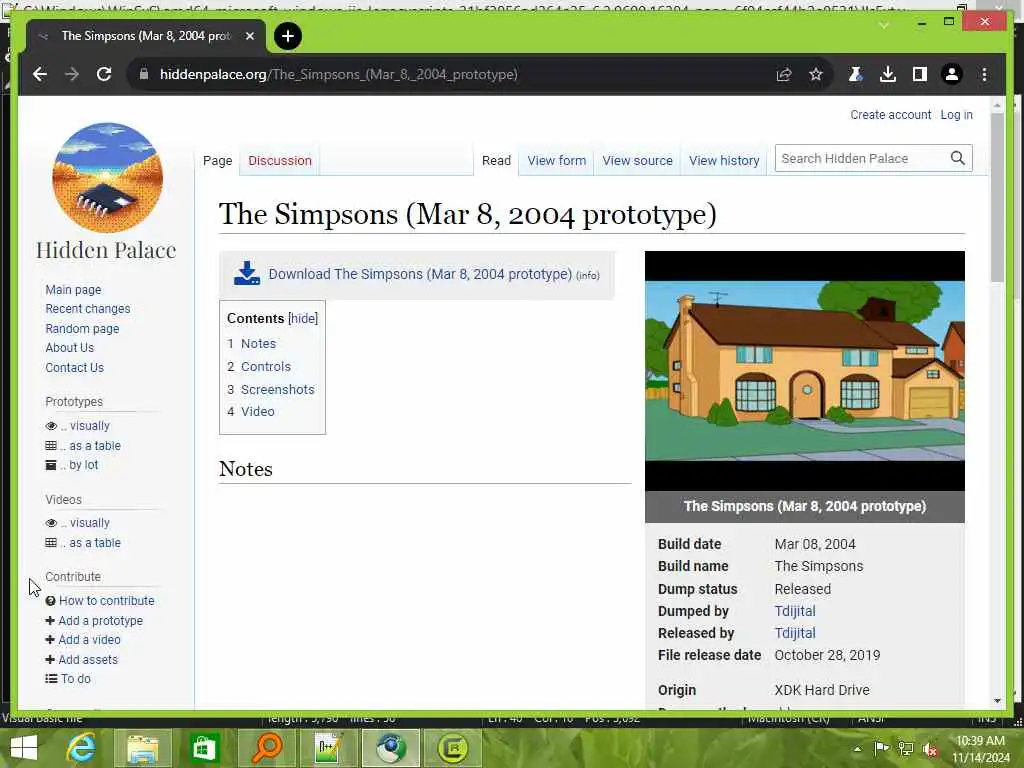1024x768 pixels.
Task: Open Tdijital in Released by row
Action: 795,633
